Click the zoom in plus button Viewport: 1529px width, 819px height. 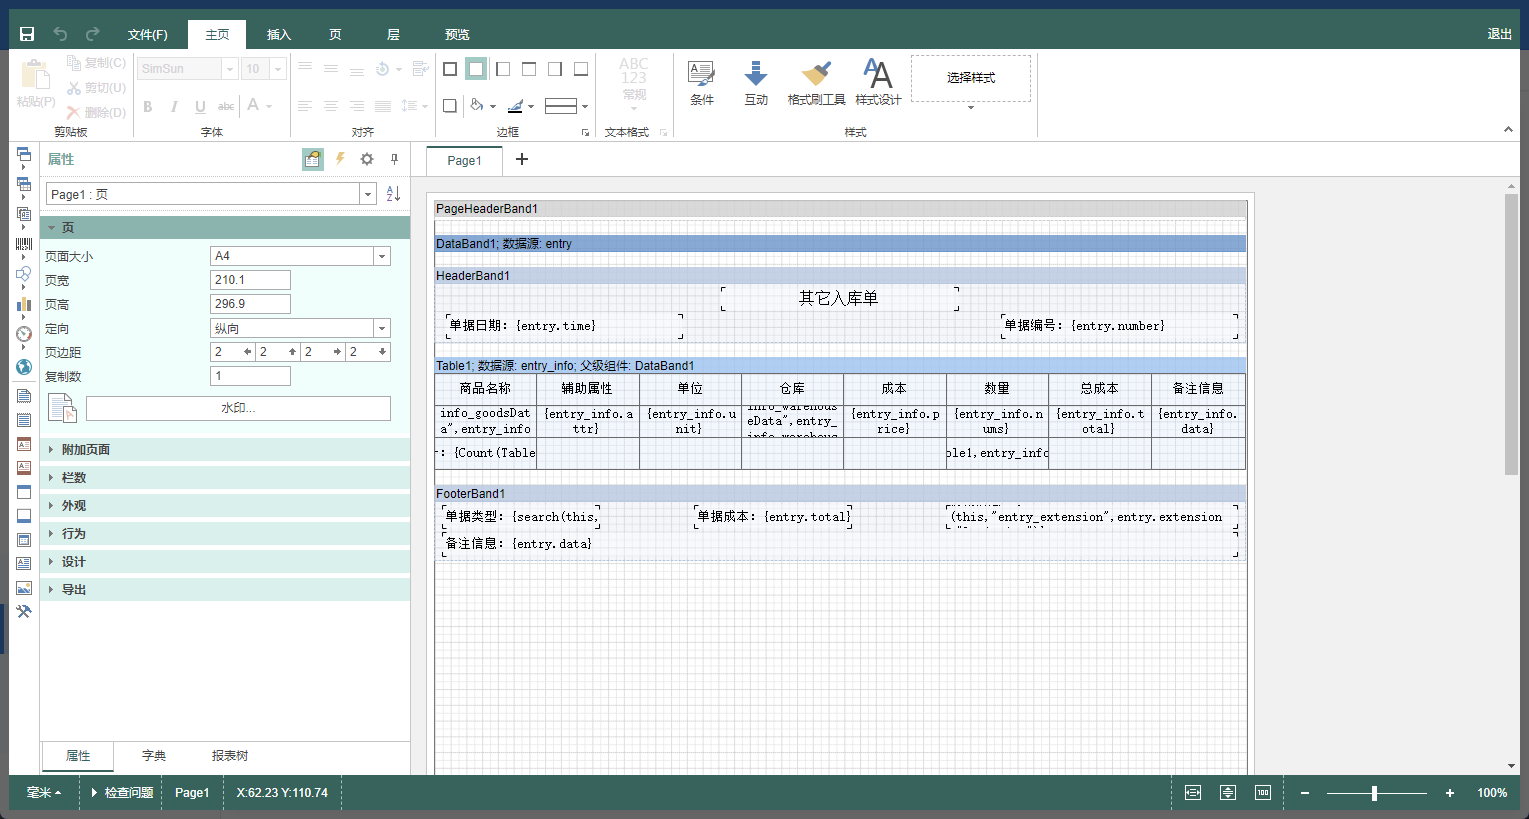pos(1450,793)
